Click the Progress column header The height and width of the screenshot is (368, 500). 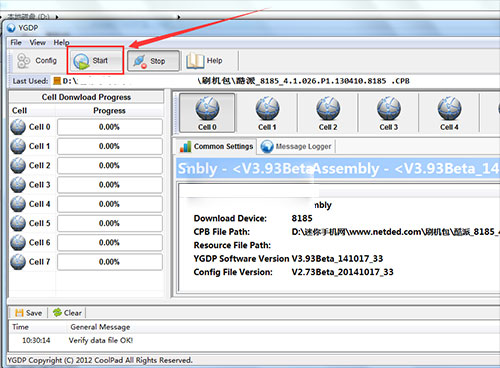[x=109, y=111]
